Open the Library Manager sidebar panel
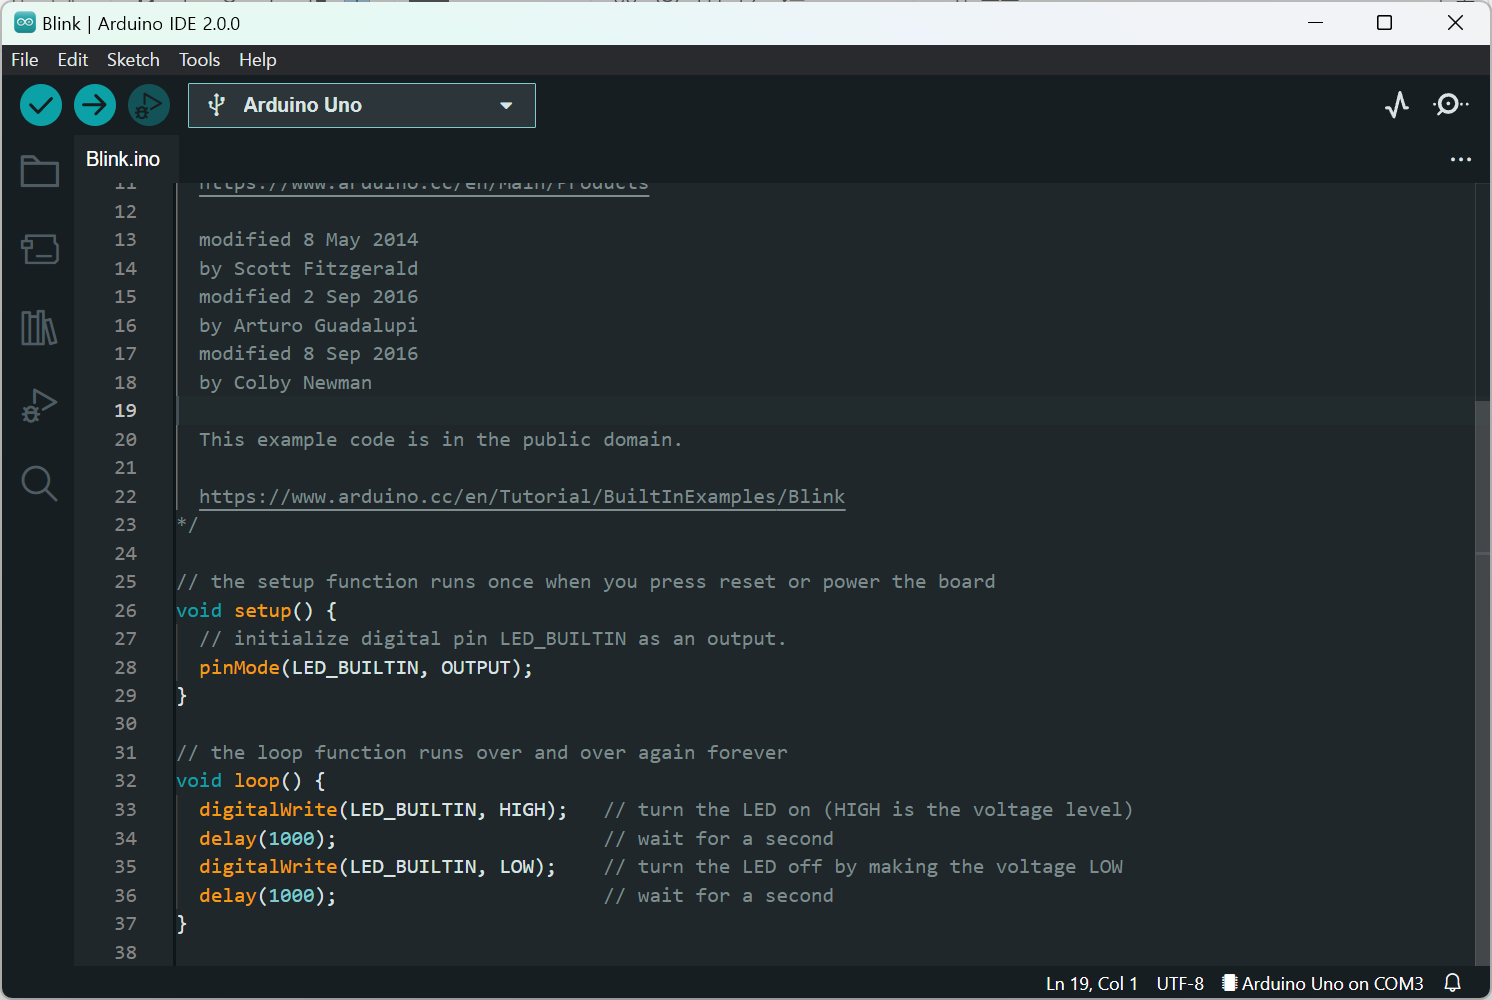Image resolution: width=1492 pixels, height=1000 pixels. (x=40, y=327)
